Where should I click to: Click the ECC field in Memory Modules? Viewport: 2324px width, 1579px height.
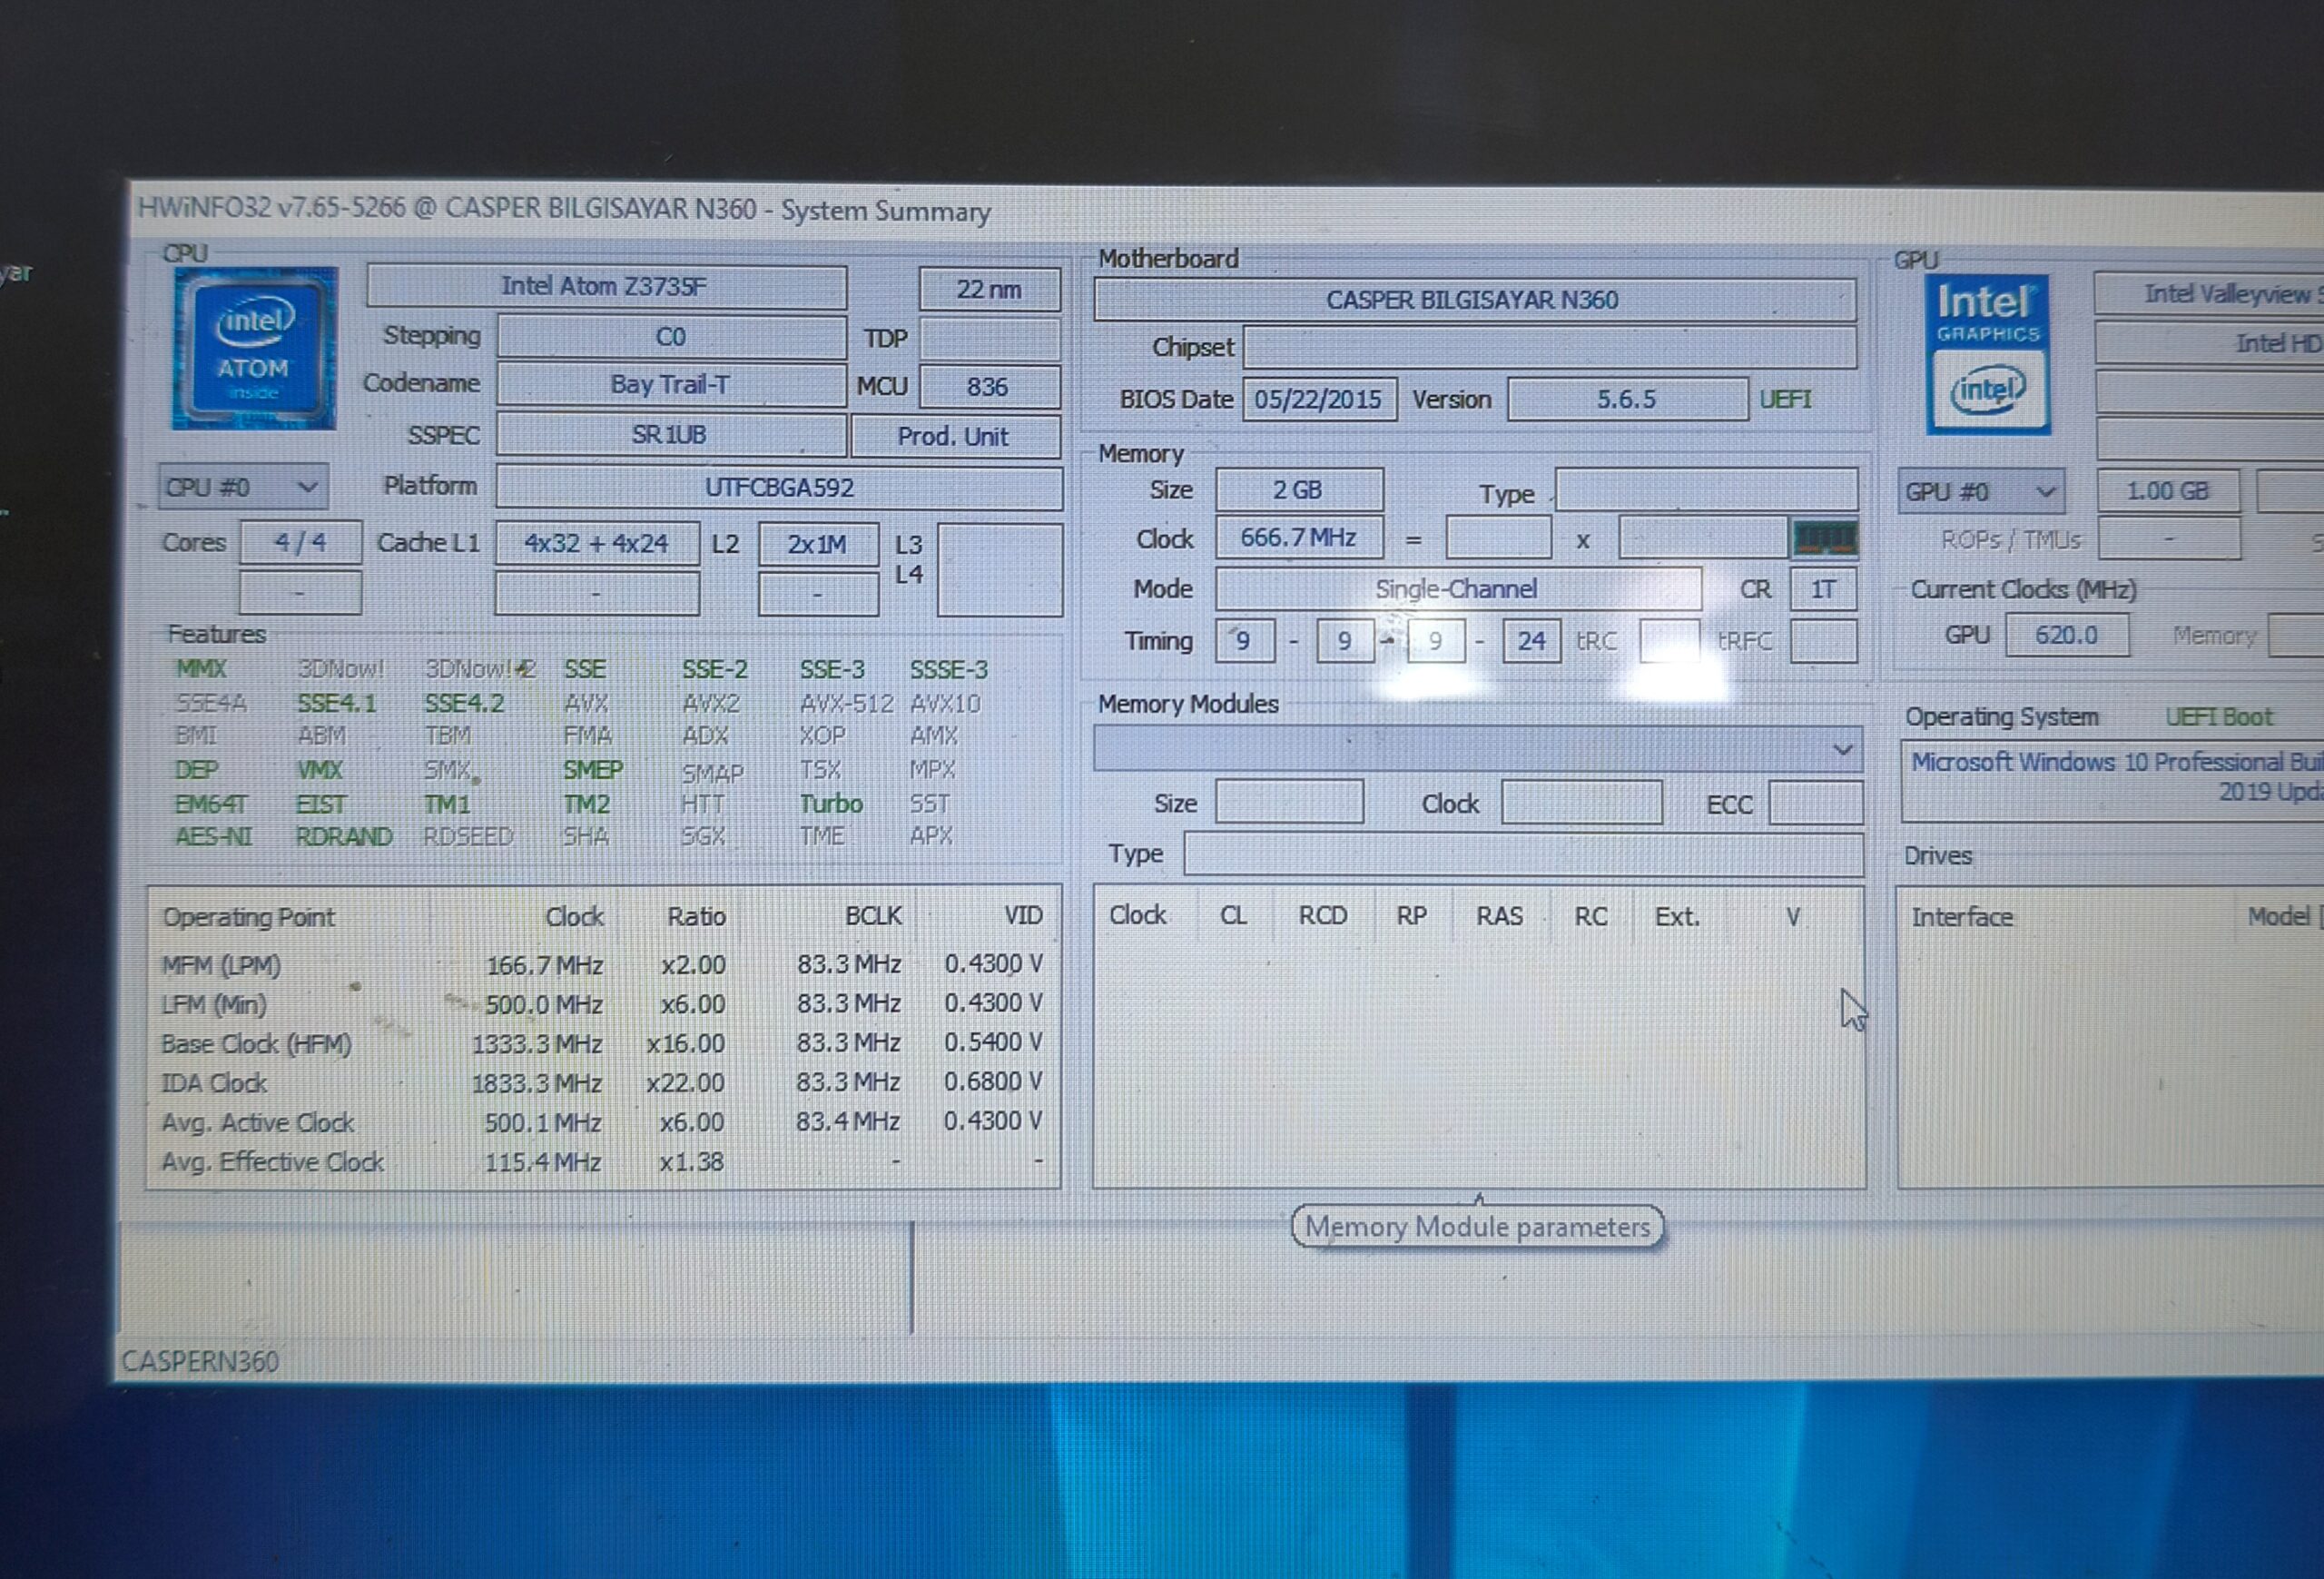(x=1815, y=803)
